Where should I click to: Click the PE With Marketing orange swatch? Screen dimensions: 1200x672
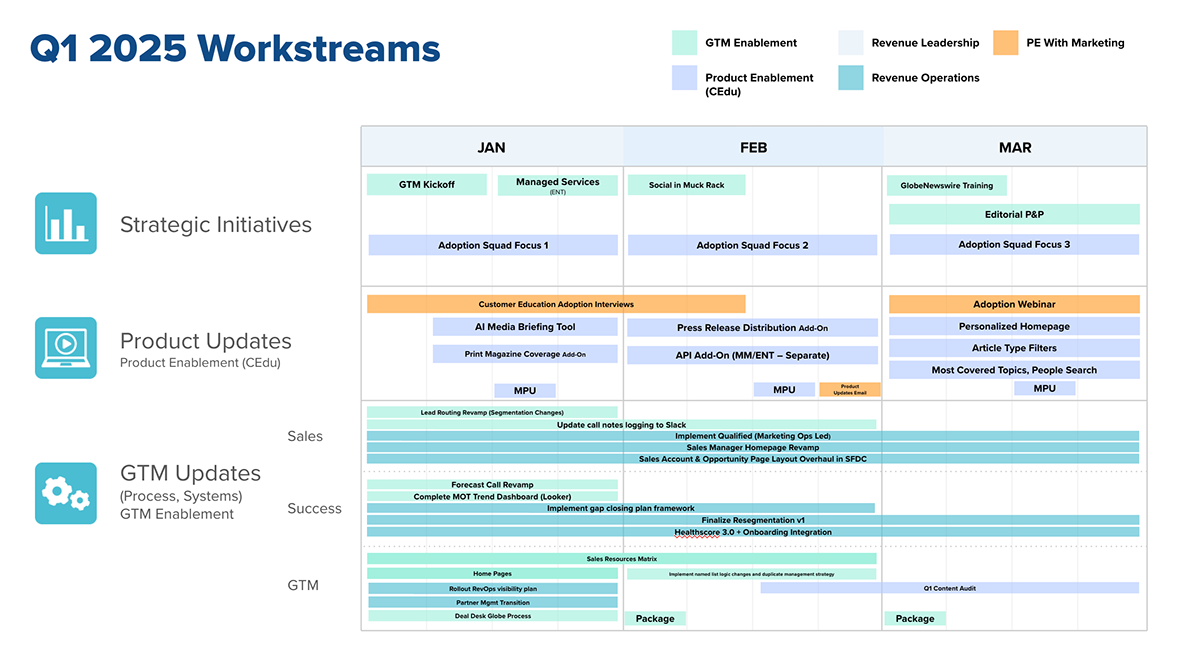[1005, 43]
